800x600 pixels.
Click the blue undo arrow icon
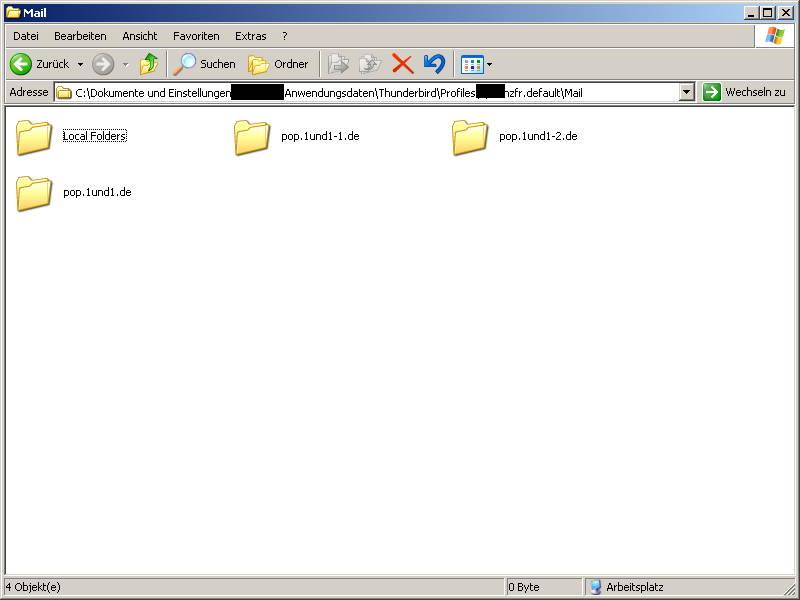click(434, 64)
